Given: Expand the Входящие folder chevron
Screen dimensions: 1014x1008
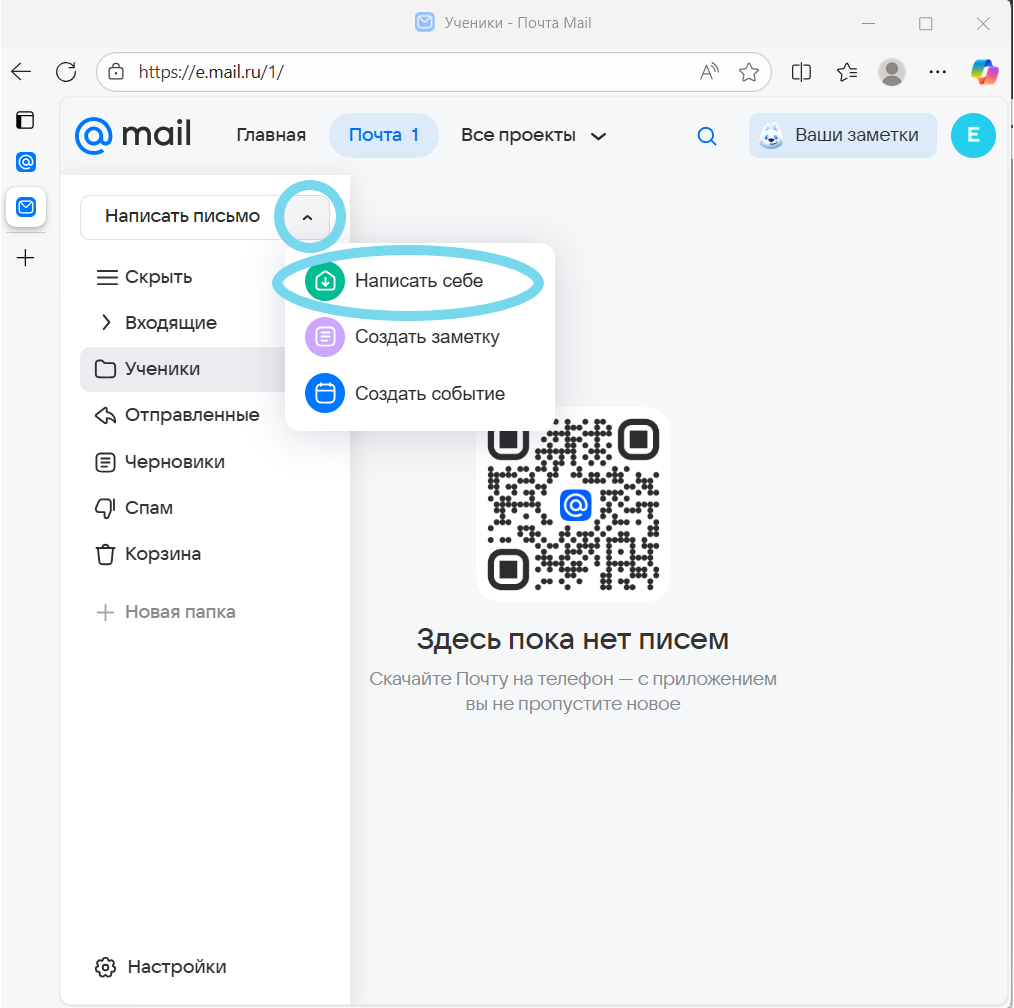Looking at the screenshot, I should click(106, 323).
